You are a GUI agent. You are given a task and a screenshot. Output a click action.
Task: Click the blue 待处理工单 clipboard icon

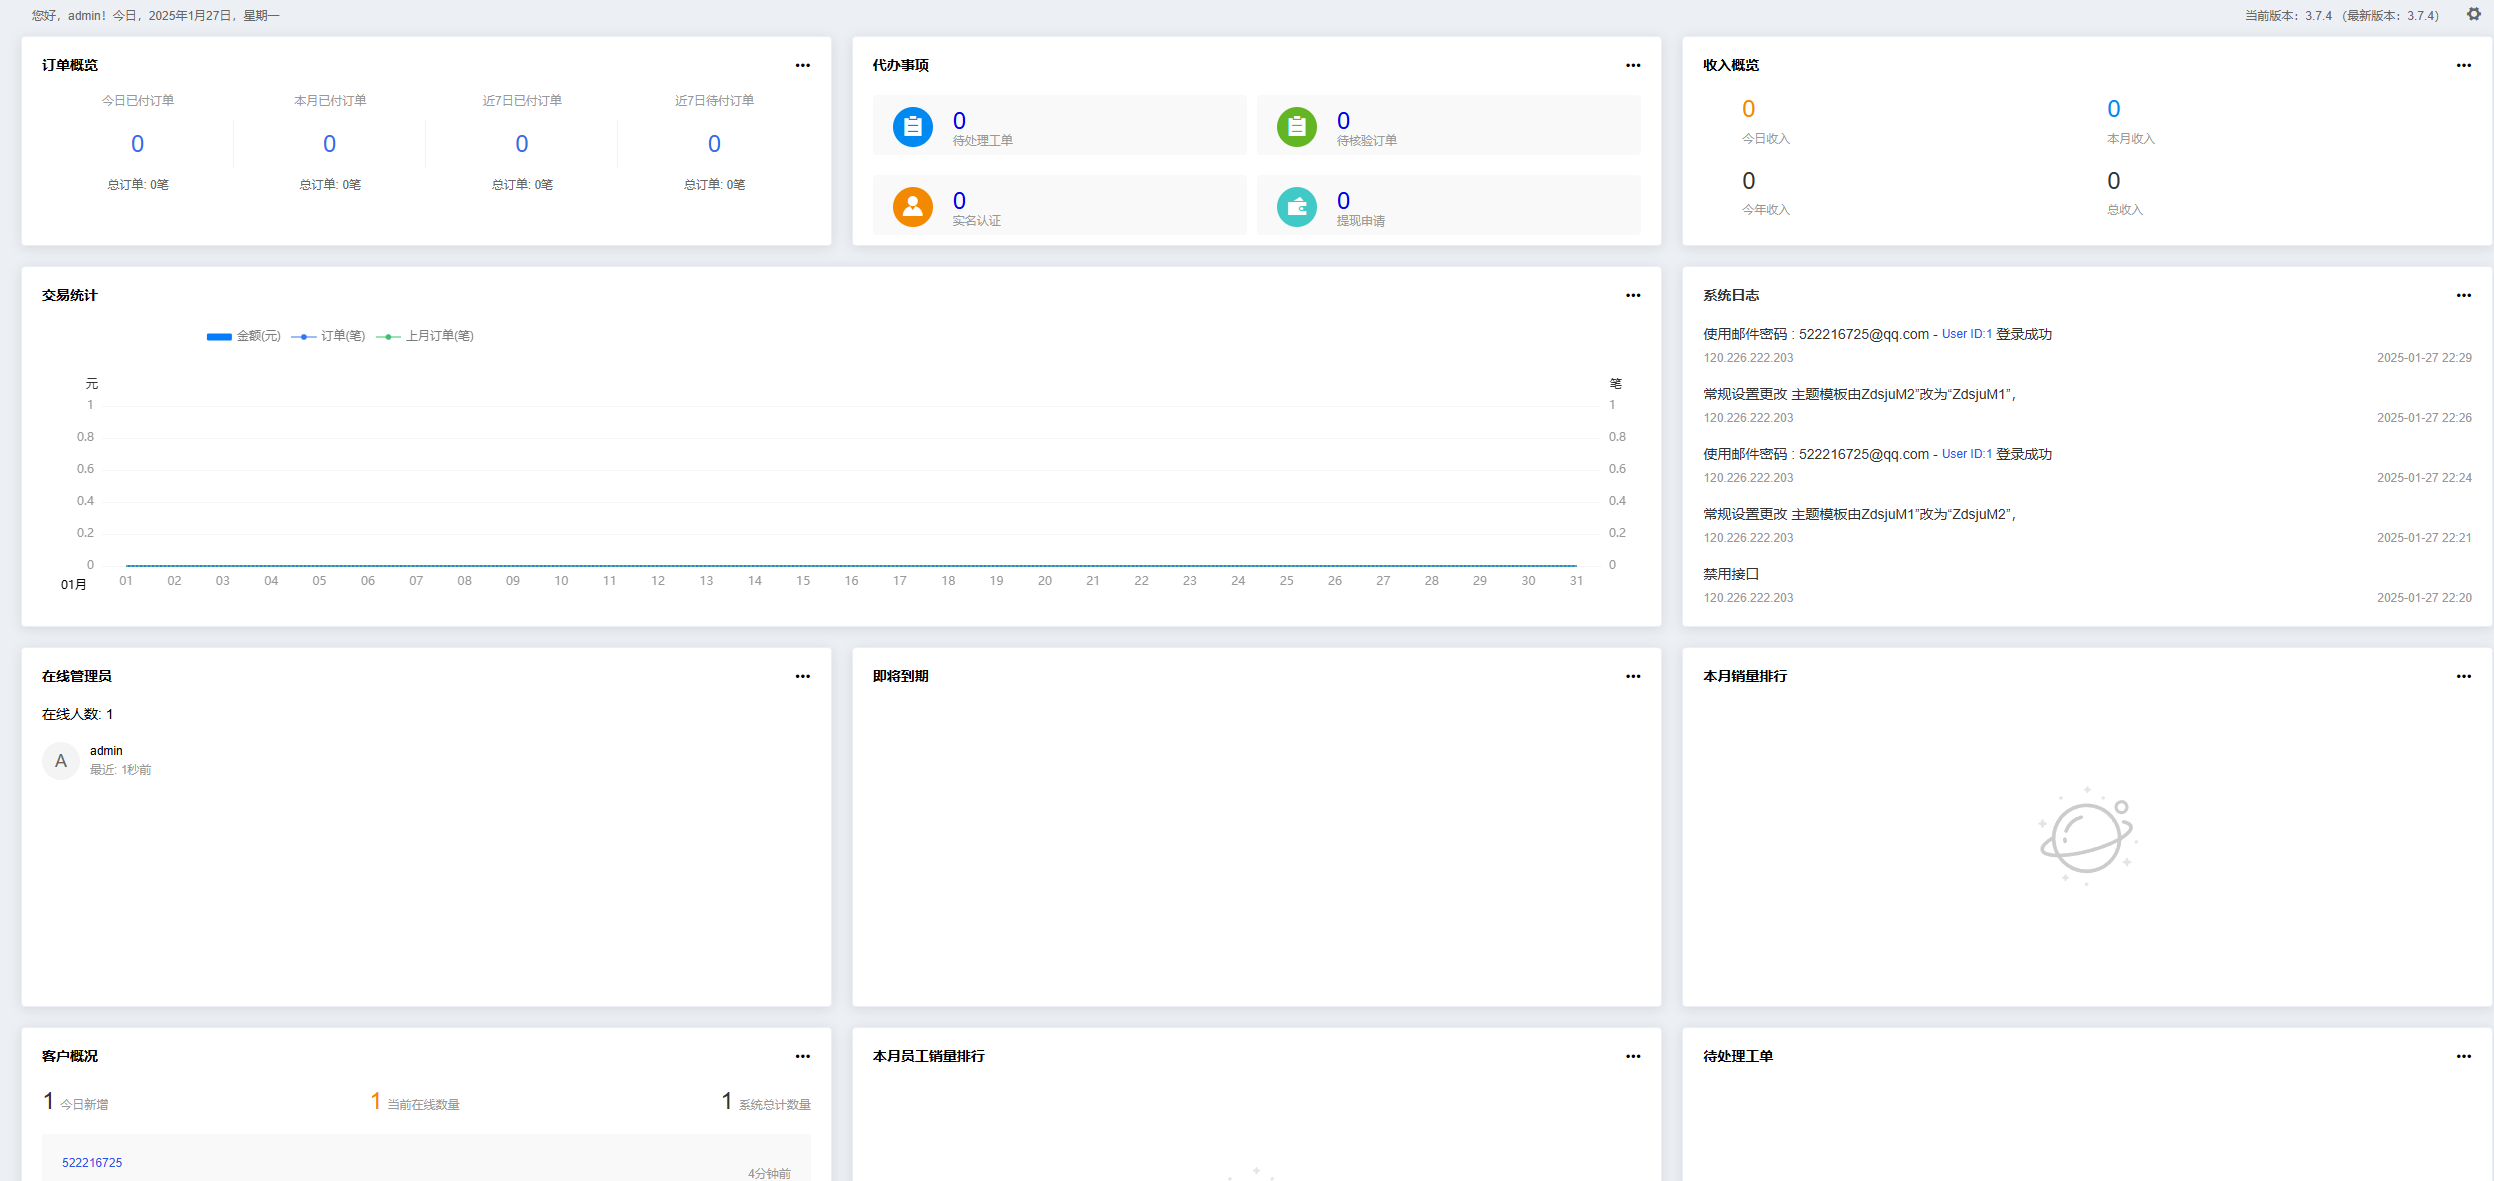912,127
